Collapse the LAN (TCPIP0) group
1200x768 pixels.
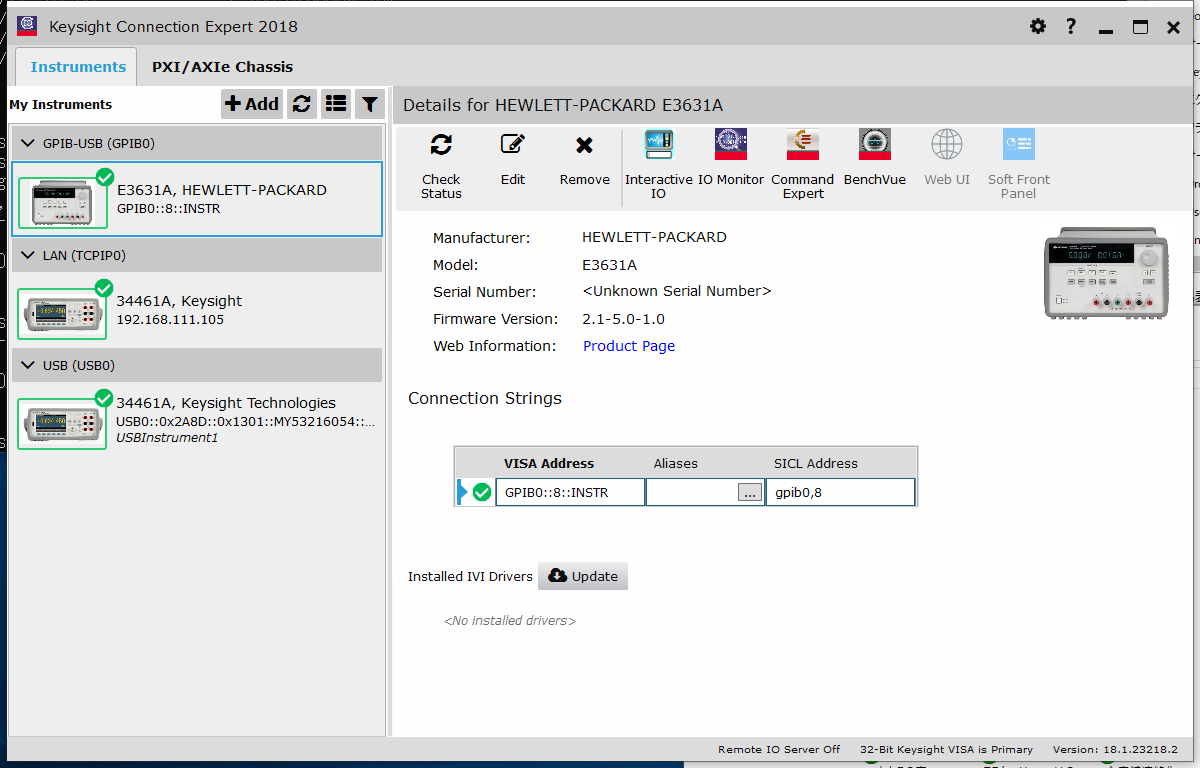coord(27,256)
